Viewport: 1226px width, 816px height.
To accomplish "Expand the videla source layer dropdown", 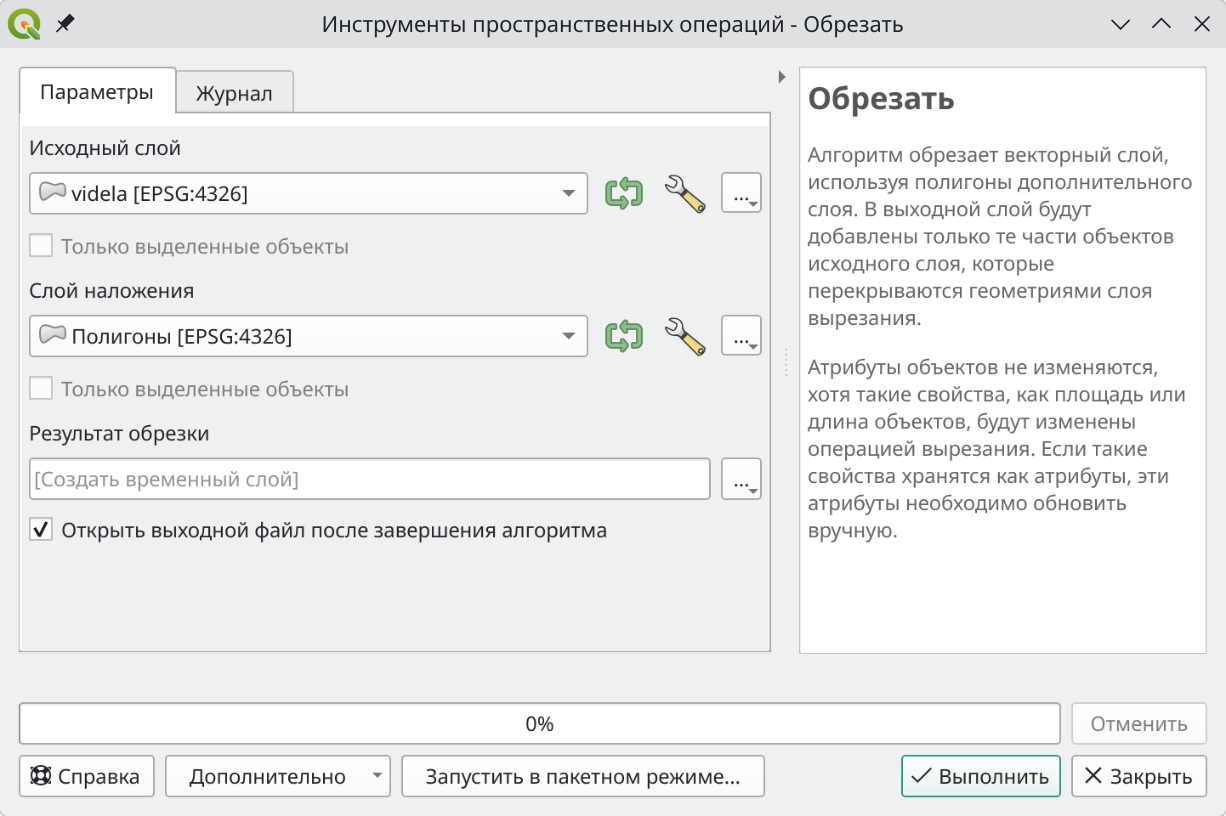I will [567, 193].
